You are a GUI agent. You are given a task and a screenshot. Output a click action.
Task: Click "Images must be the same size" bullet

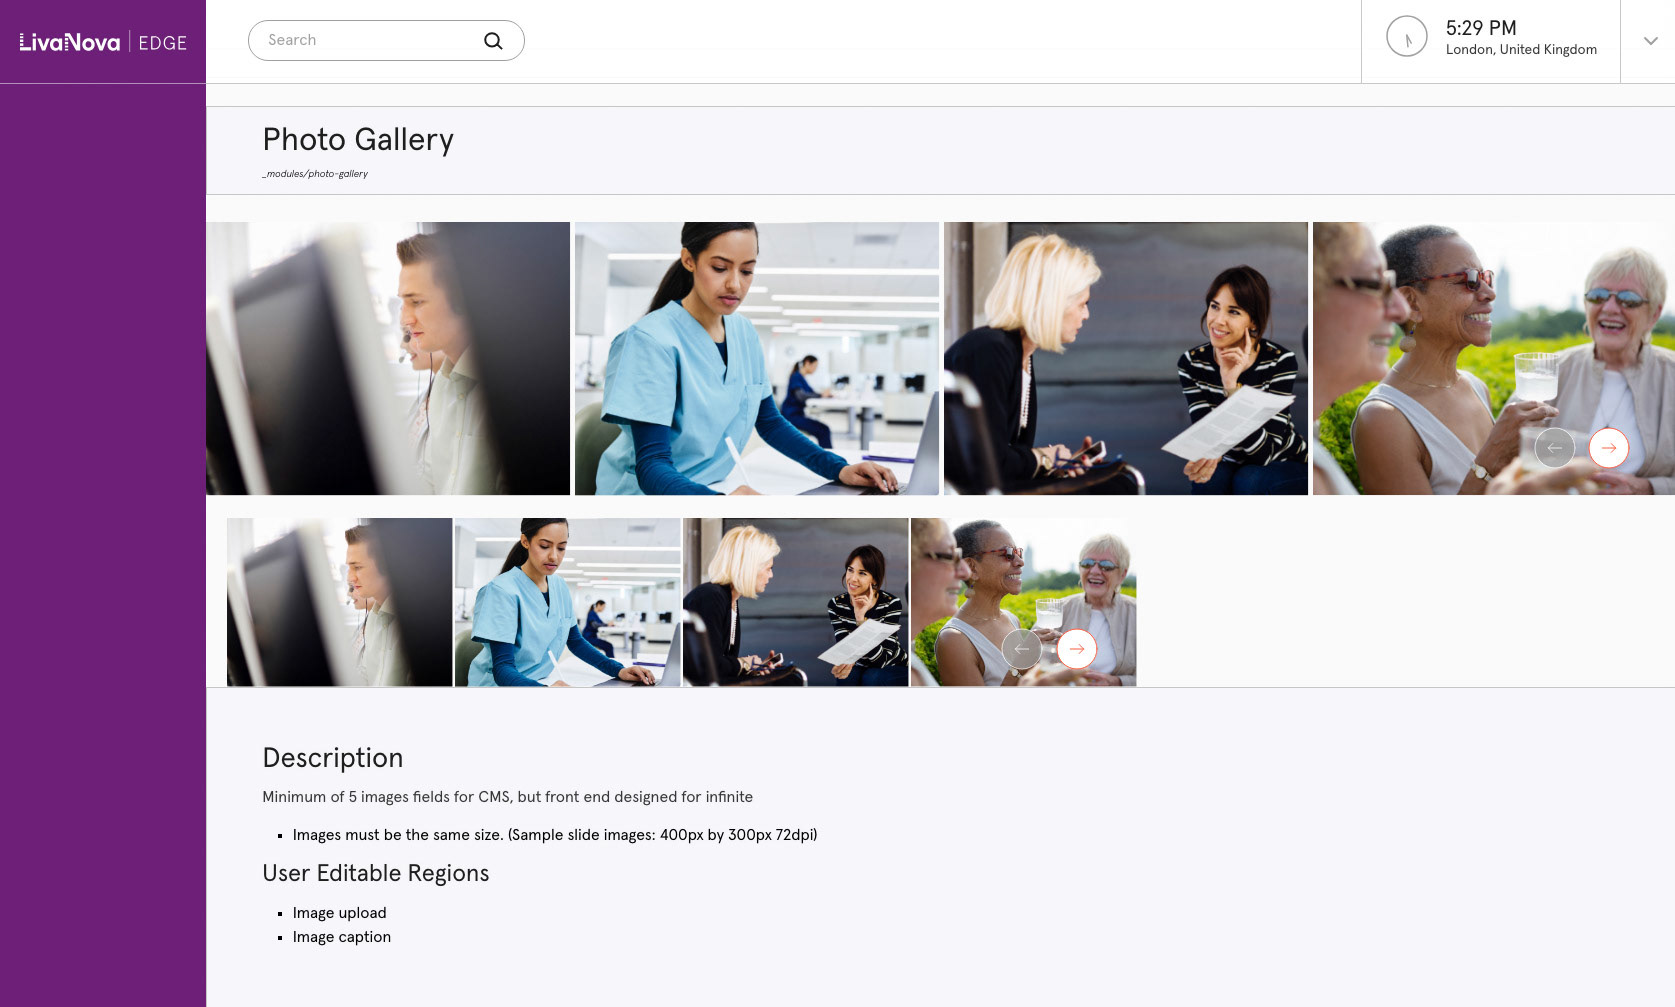click(555, 835)
